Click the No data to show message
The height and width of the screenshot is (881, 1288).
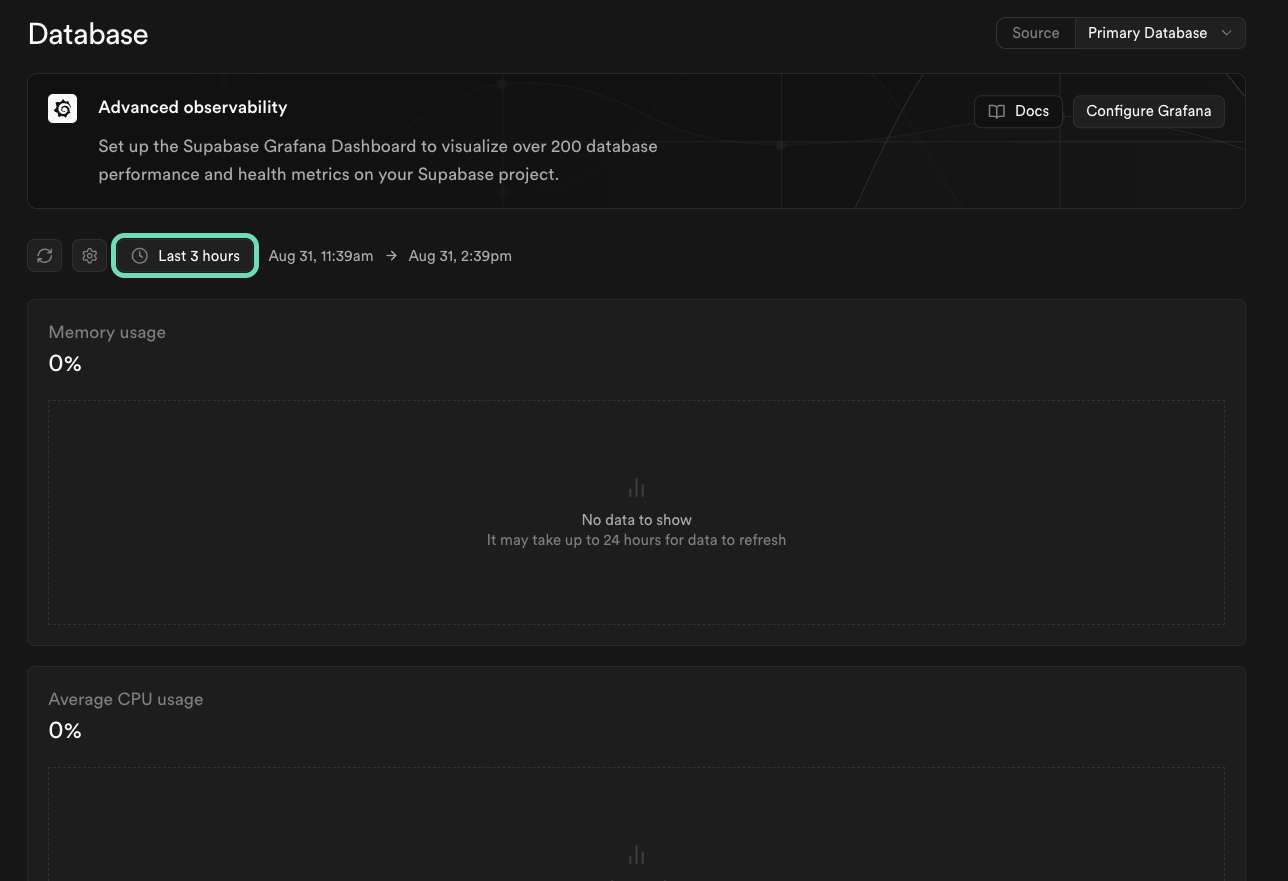637,520
